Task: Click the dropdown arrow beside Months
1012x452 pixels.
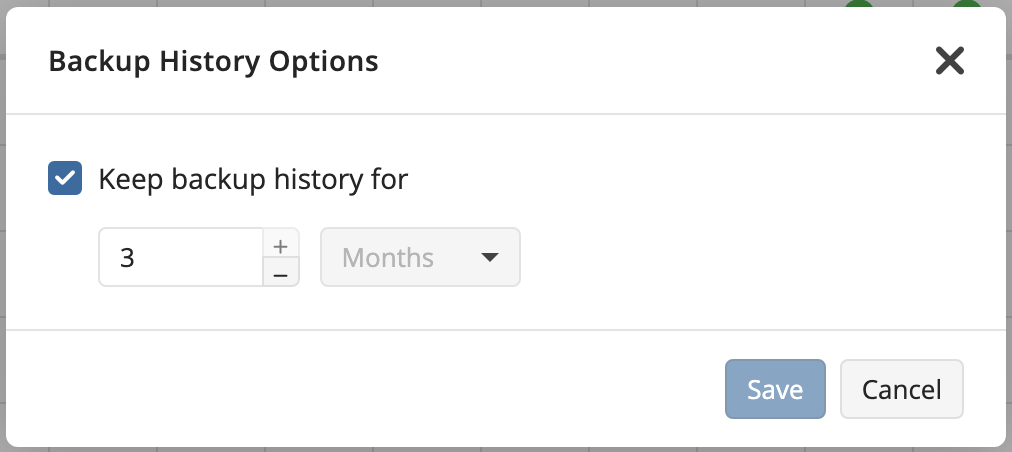Action: click(489, 258)
